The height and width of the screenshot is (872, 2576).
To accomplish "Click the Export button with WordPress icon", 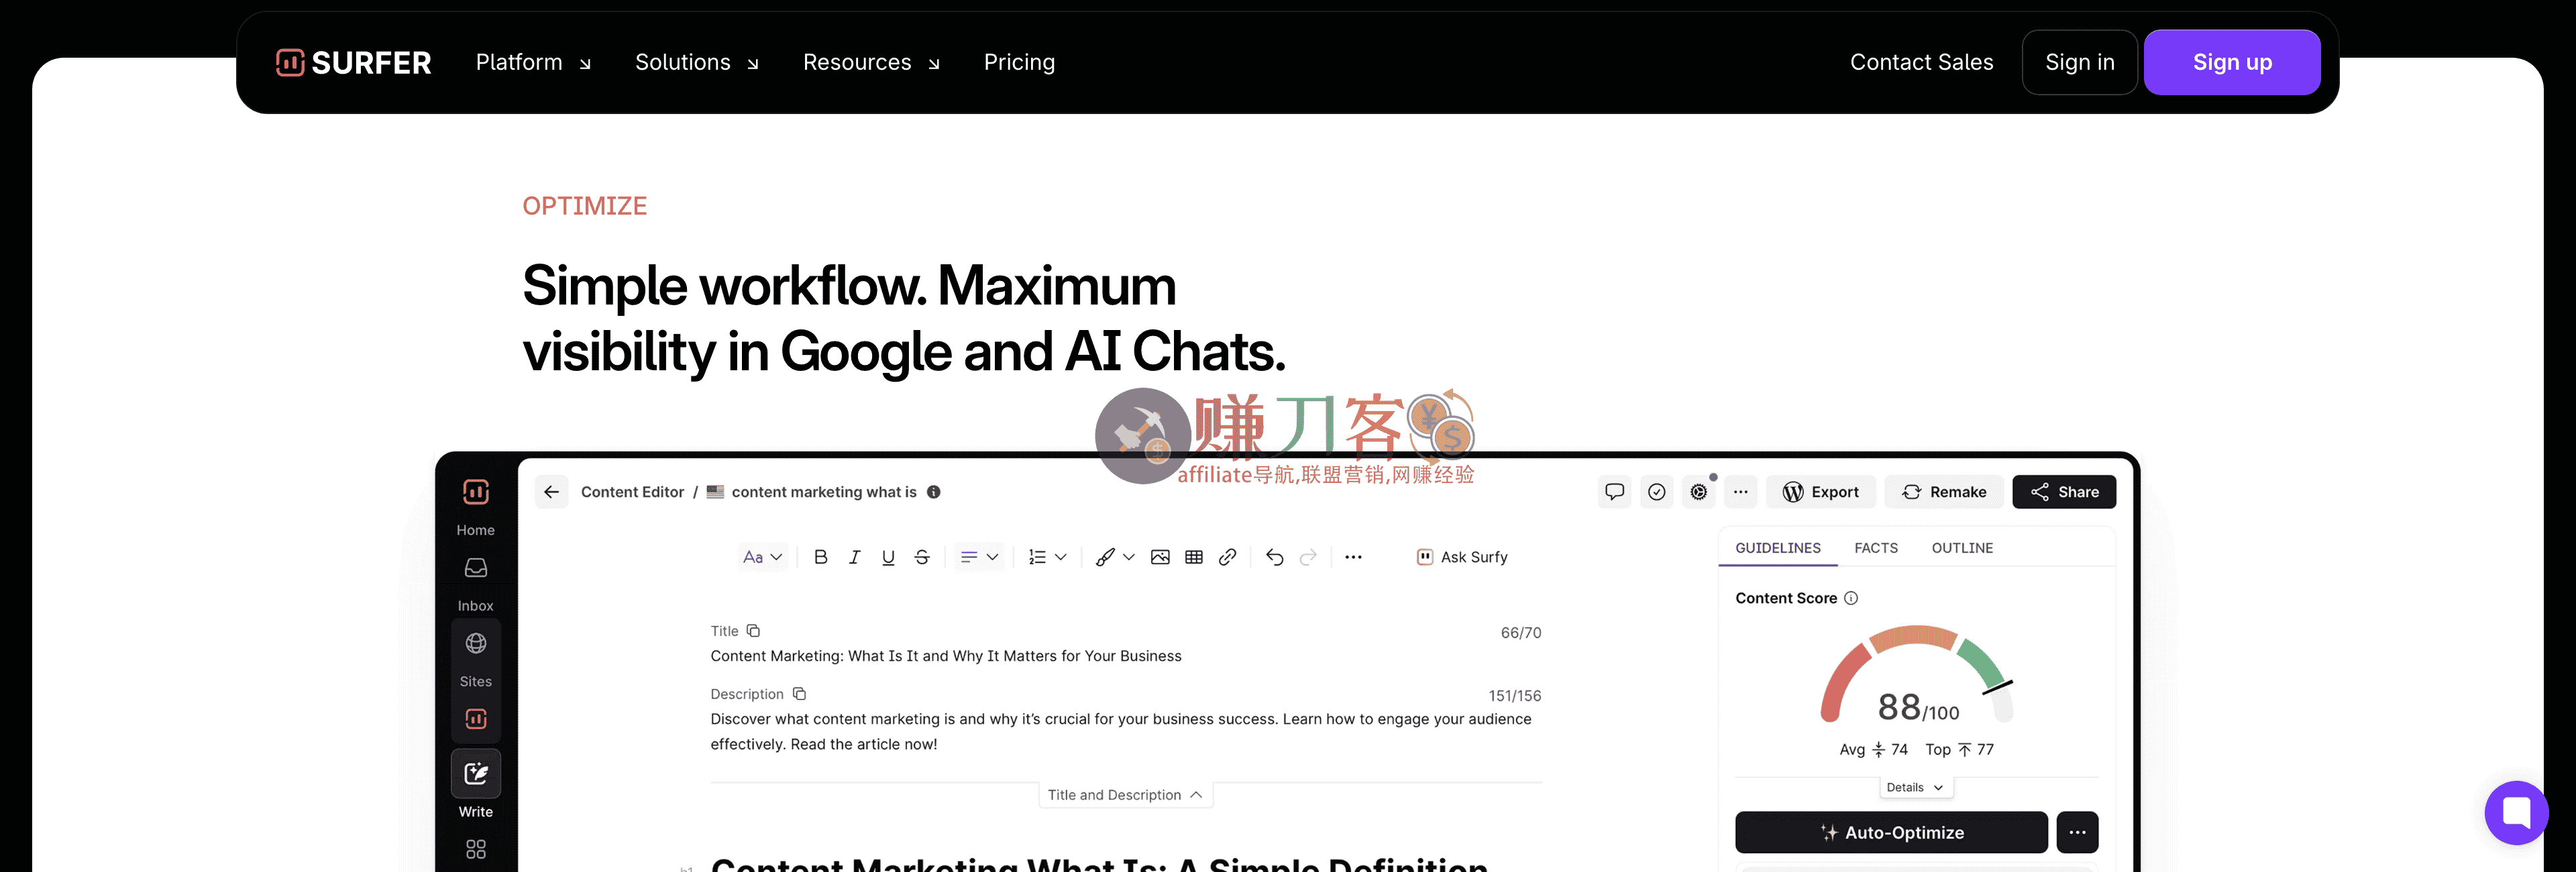I will pos(1821,492).
